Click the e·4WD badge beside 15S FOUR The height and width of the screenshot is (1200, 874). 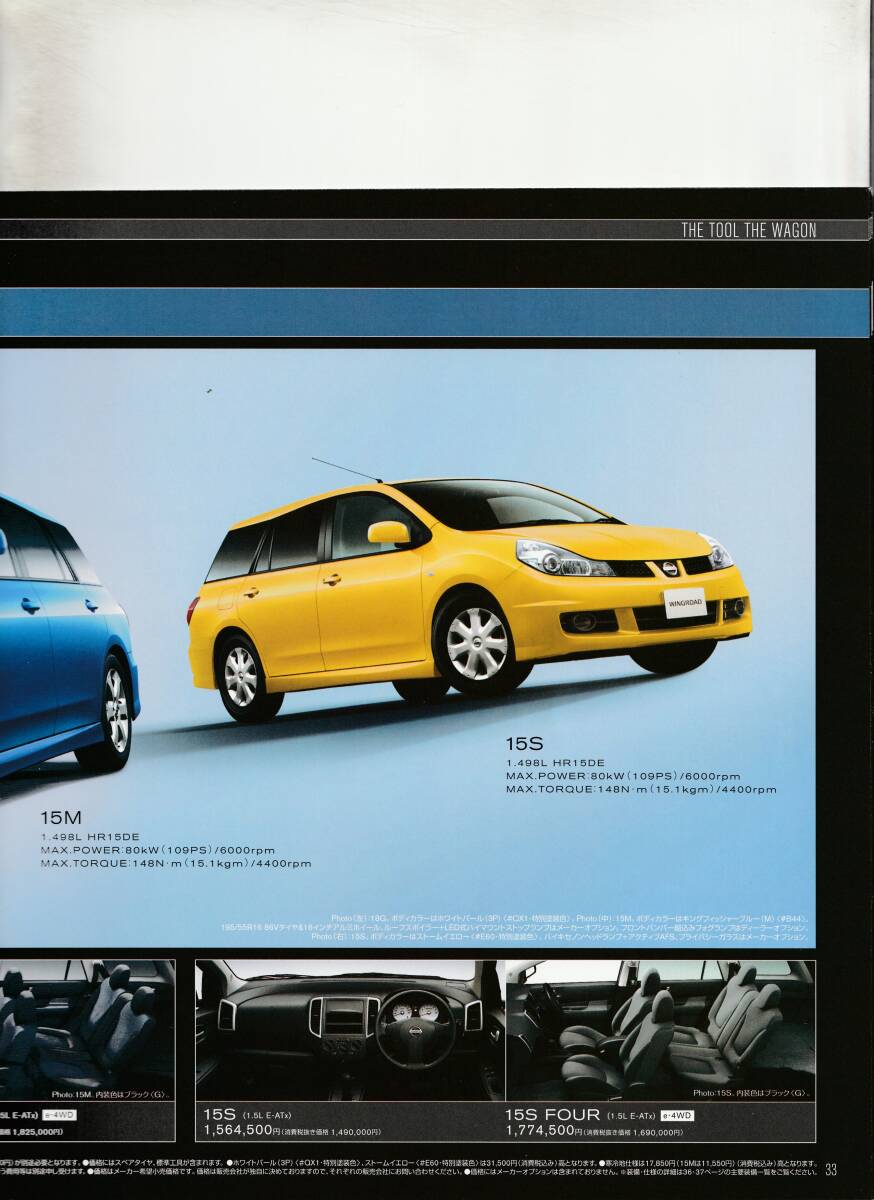(677, 1115)
